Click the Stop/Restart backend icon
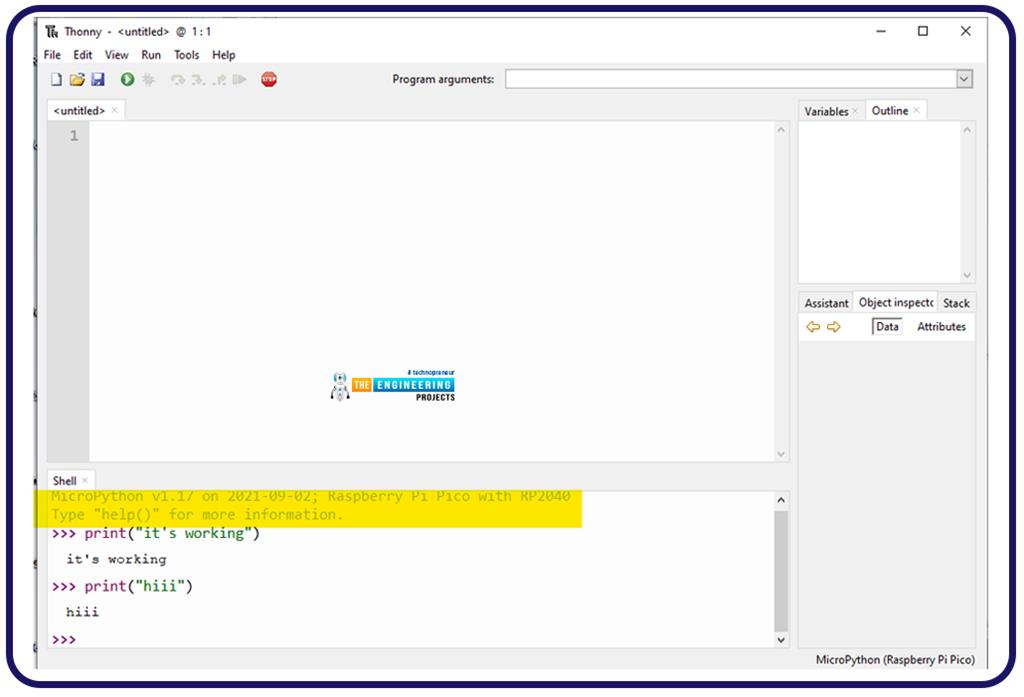The height and width of the screenshot is (697, 1024). click(x=268, y=79)
